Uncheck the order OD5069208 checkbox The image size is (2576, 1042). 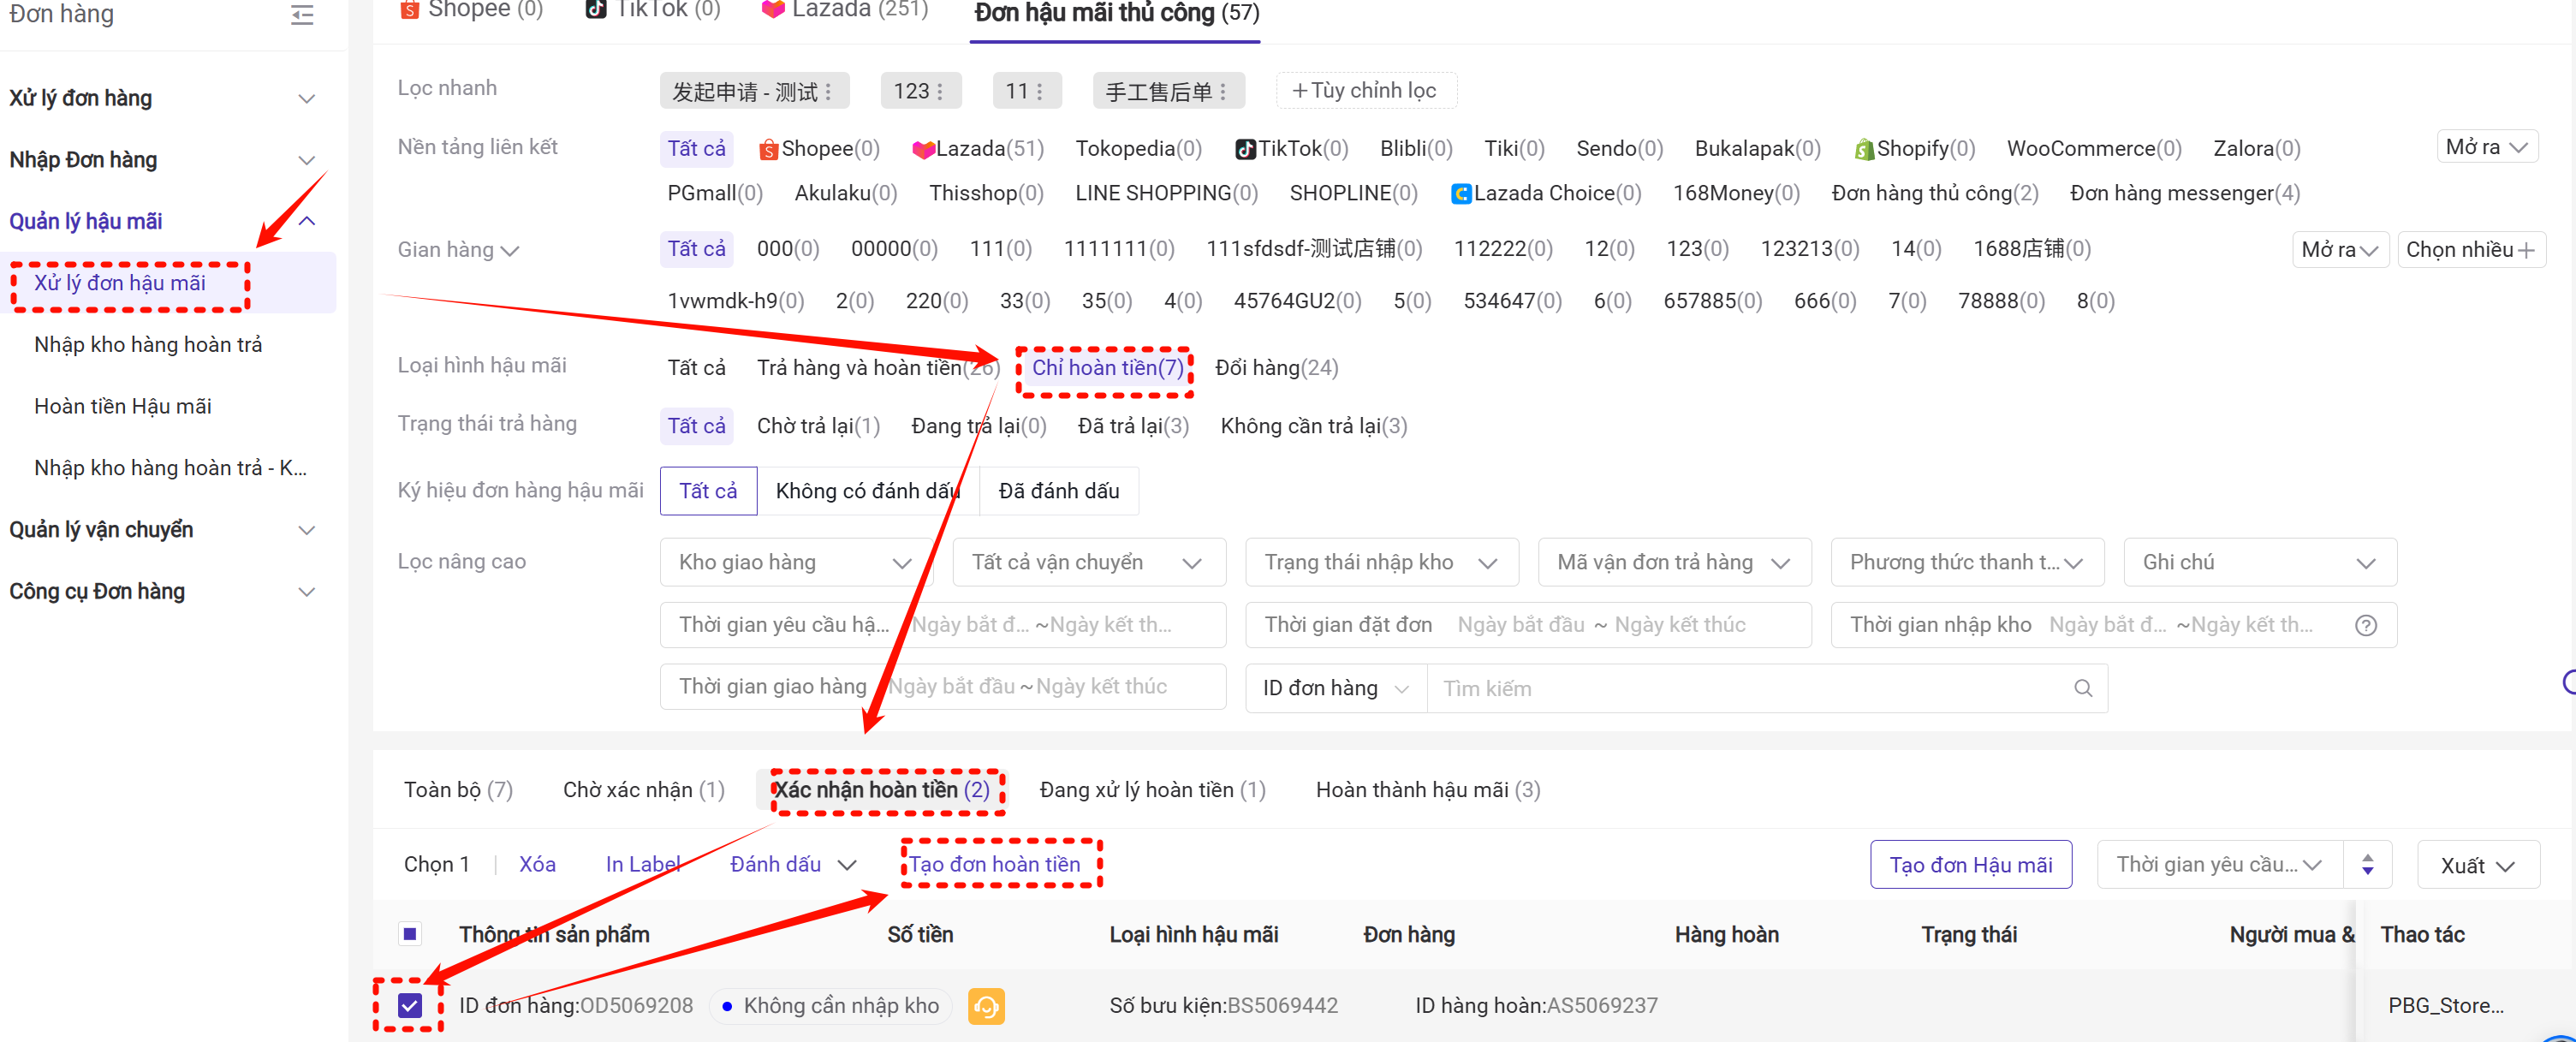410,1005
